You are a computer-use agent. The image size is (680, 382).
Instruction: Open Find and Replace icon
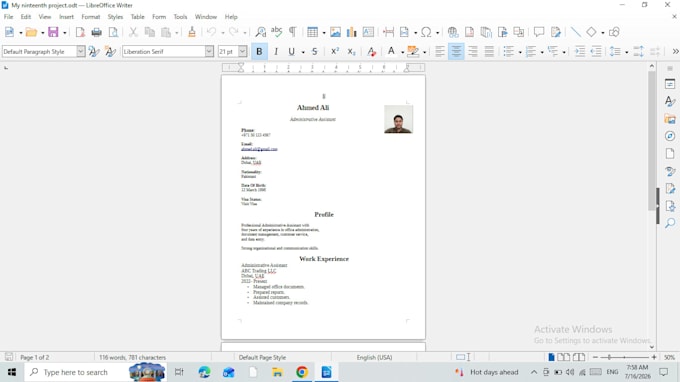260,32
